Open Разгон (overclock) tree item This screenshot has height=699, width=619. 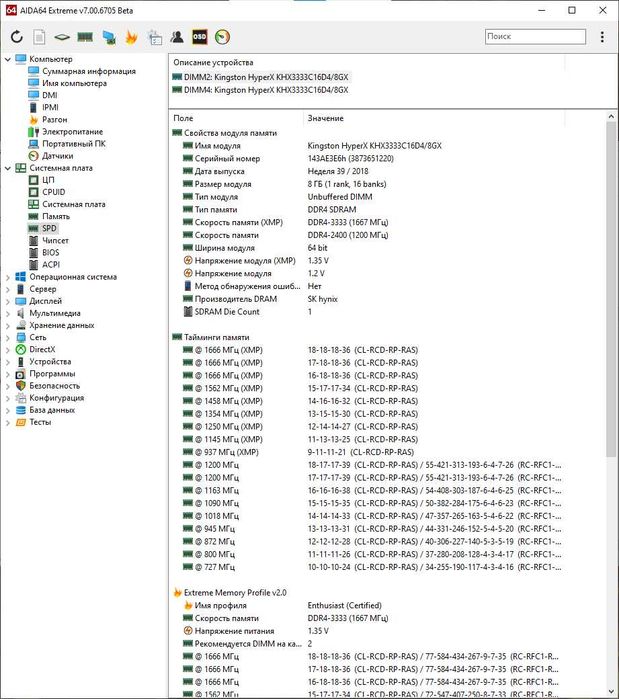coord(54,119)
